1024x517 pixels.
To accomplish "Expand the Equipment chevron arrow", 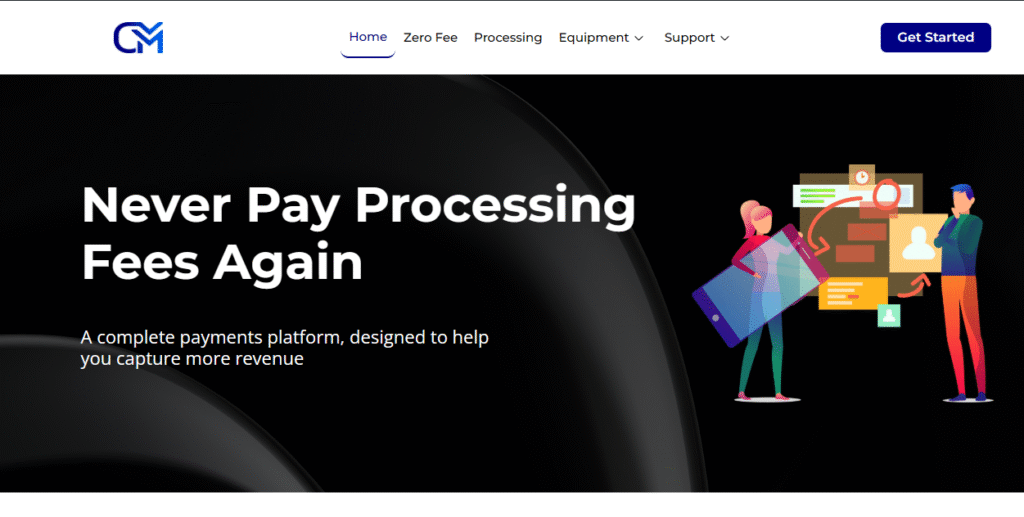I will click(x=639, y=39).
